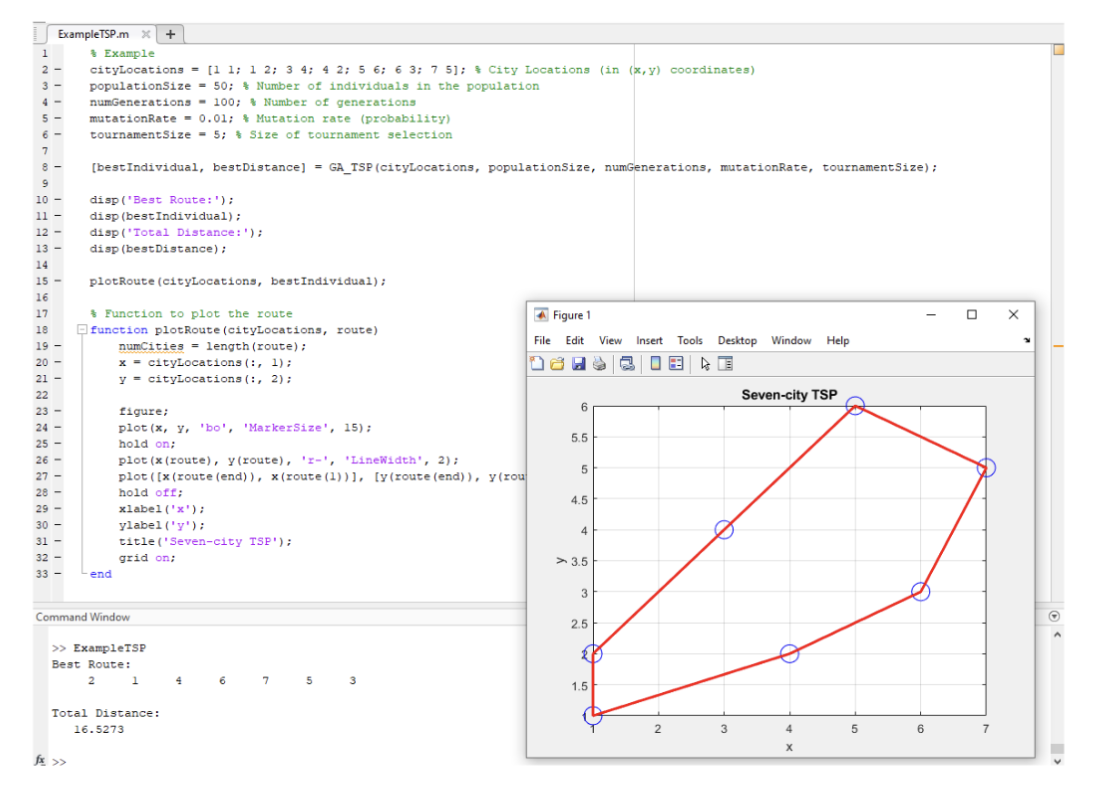Viewport: 1116px width, 804px height.
Task: Select the Edit Plot arrow tool
Action: tap(705, 364)
